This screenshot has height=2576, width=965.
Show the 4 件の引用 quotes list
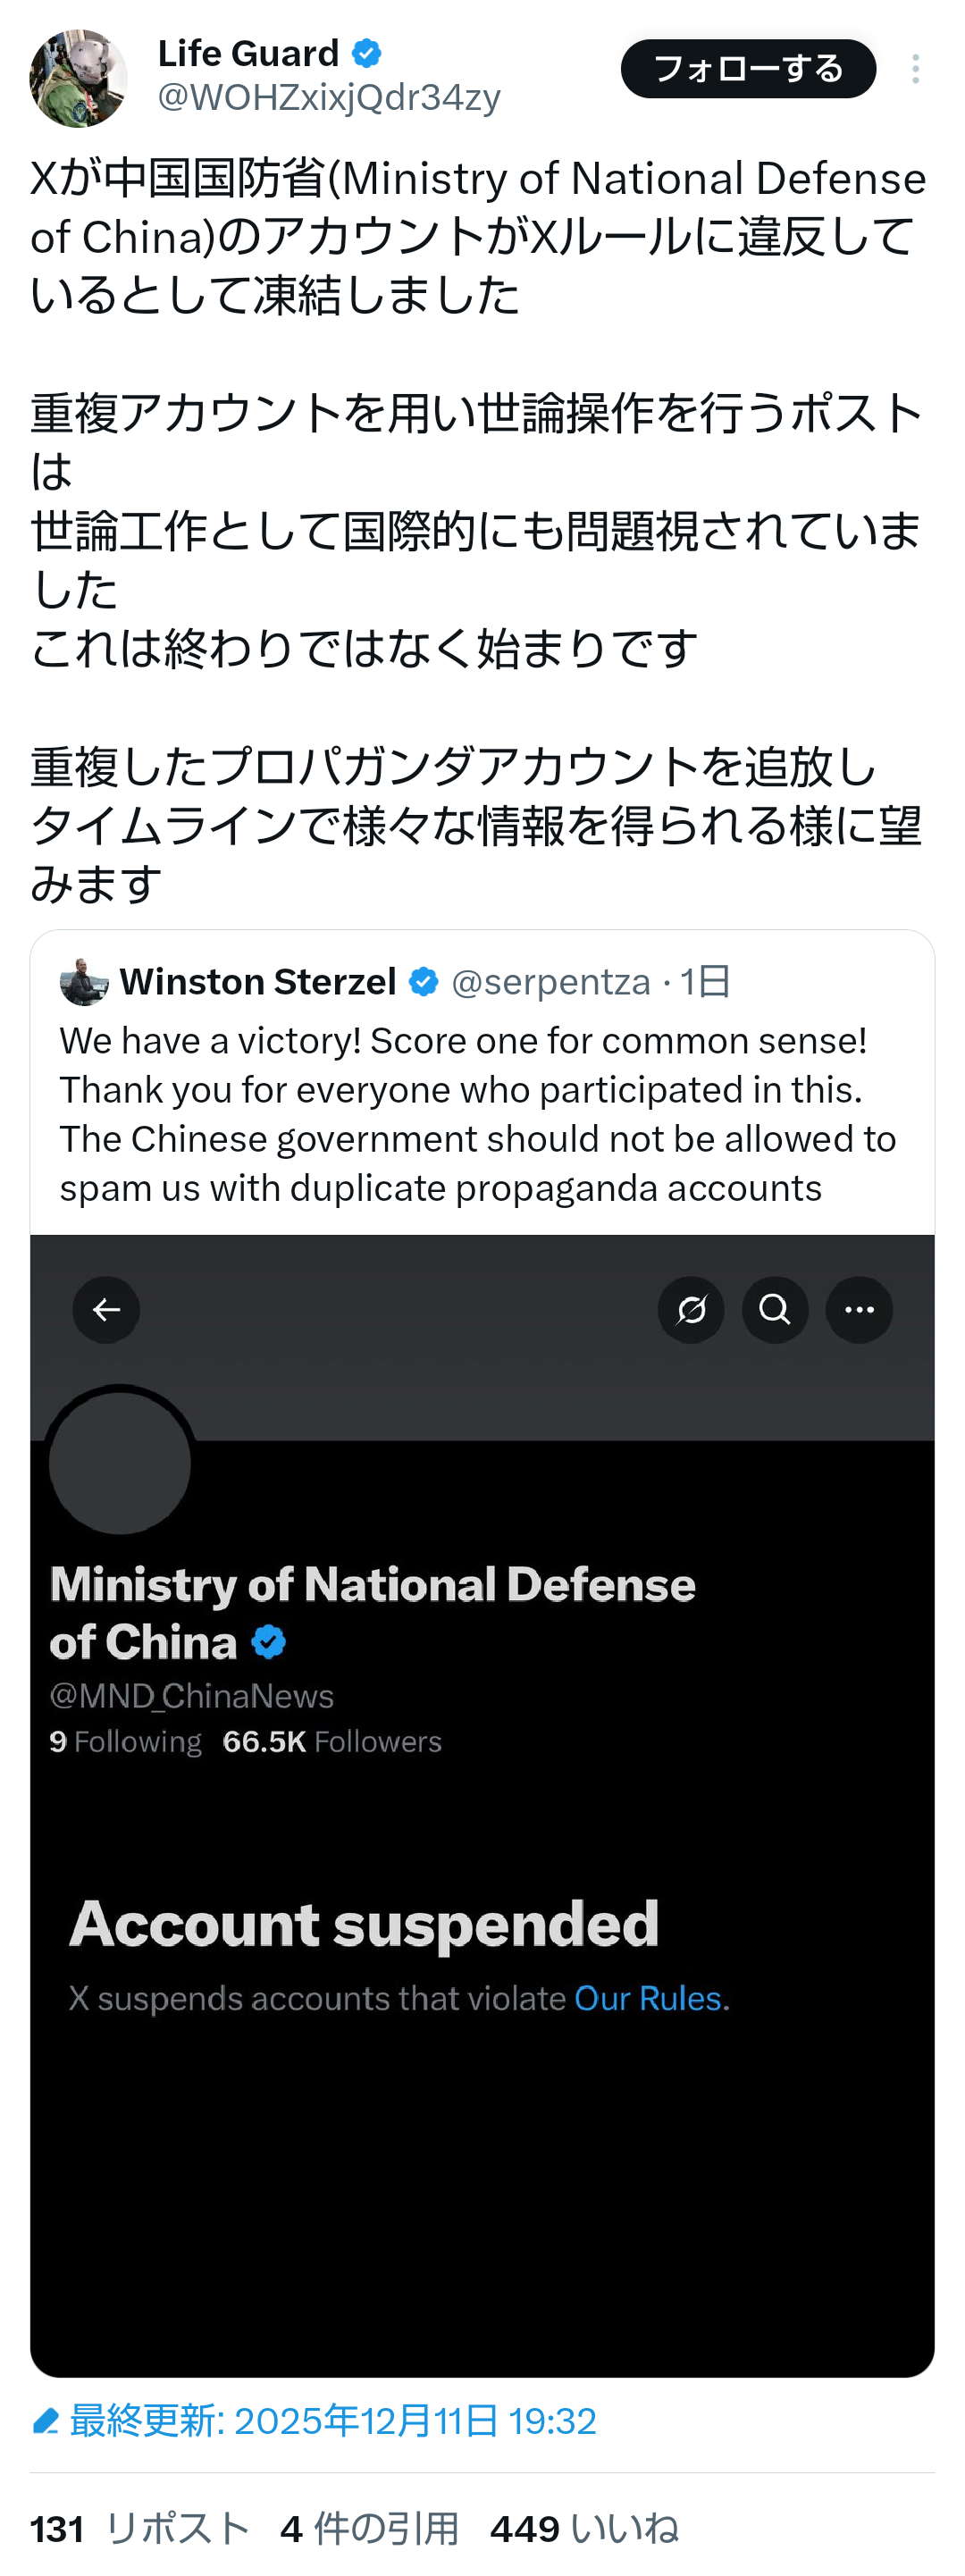369,2529
